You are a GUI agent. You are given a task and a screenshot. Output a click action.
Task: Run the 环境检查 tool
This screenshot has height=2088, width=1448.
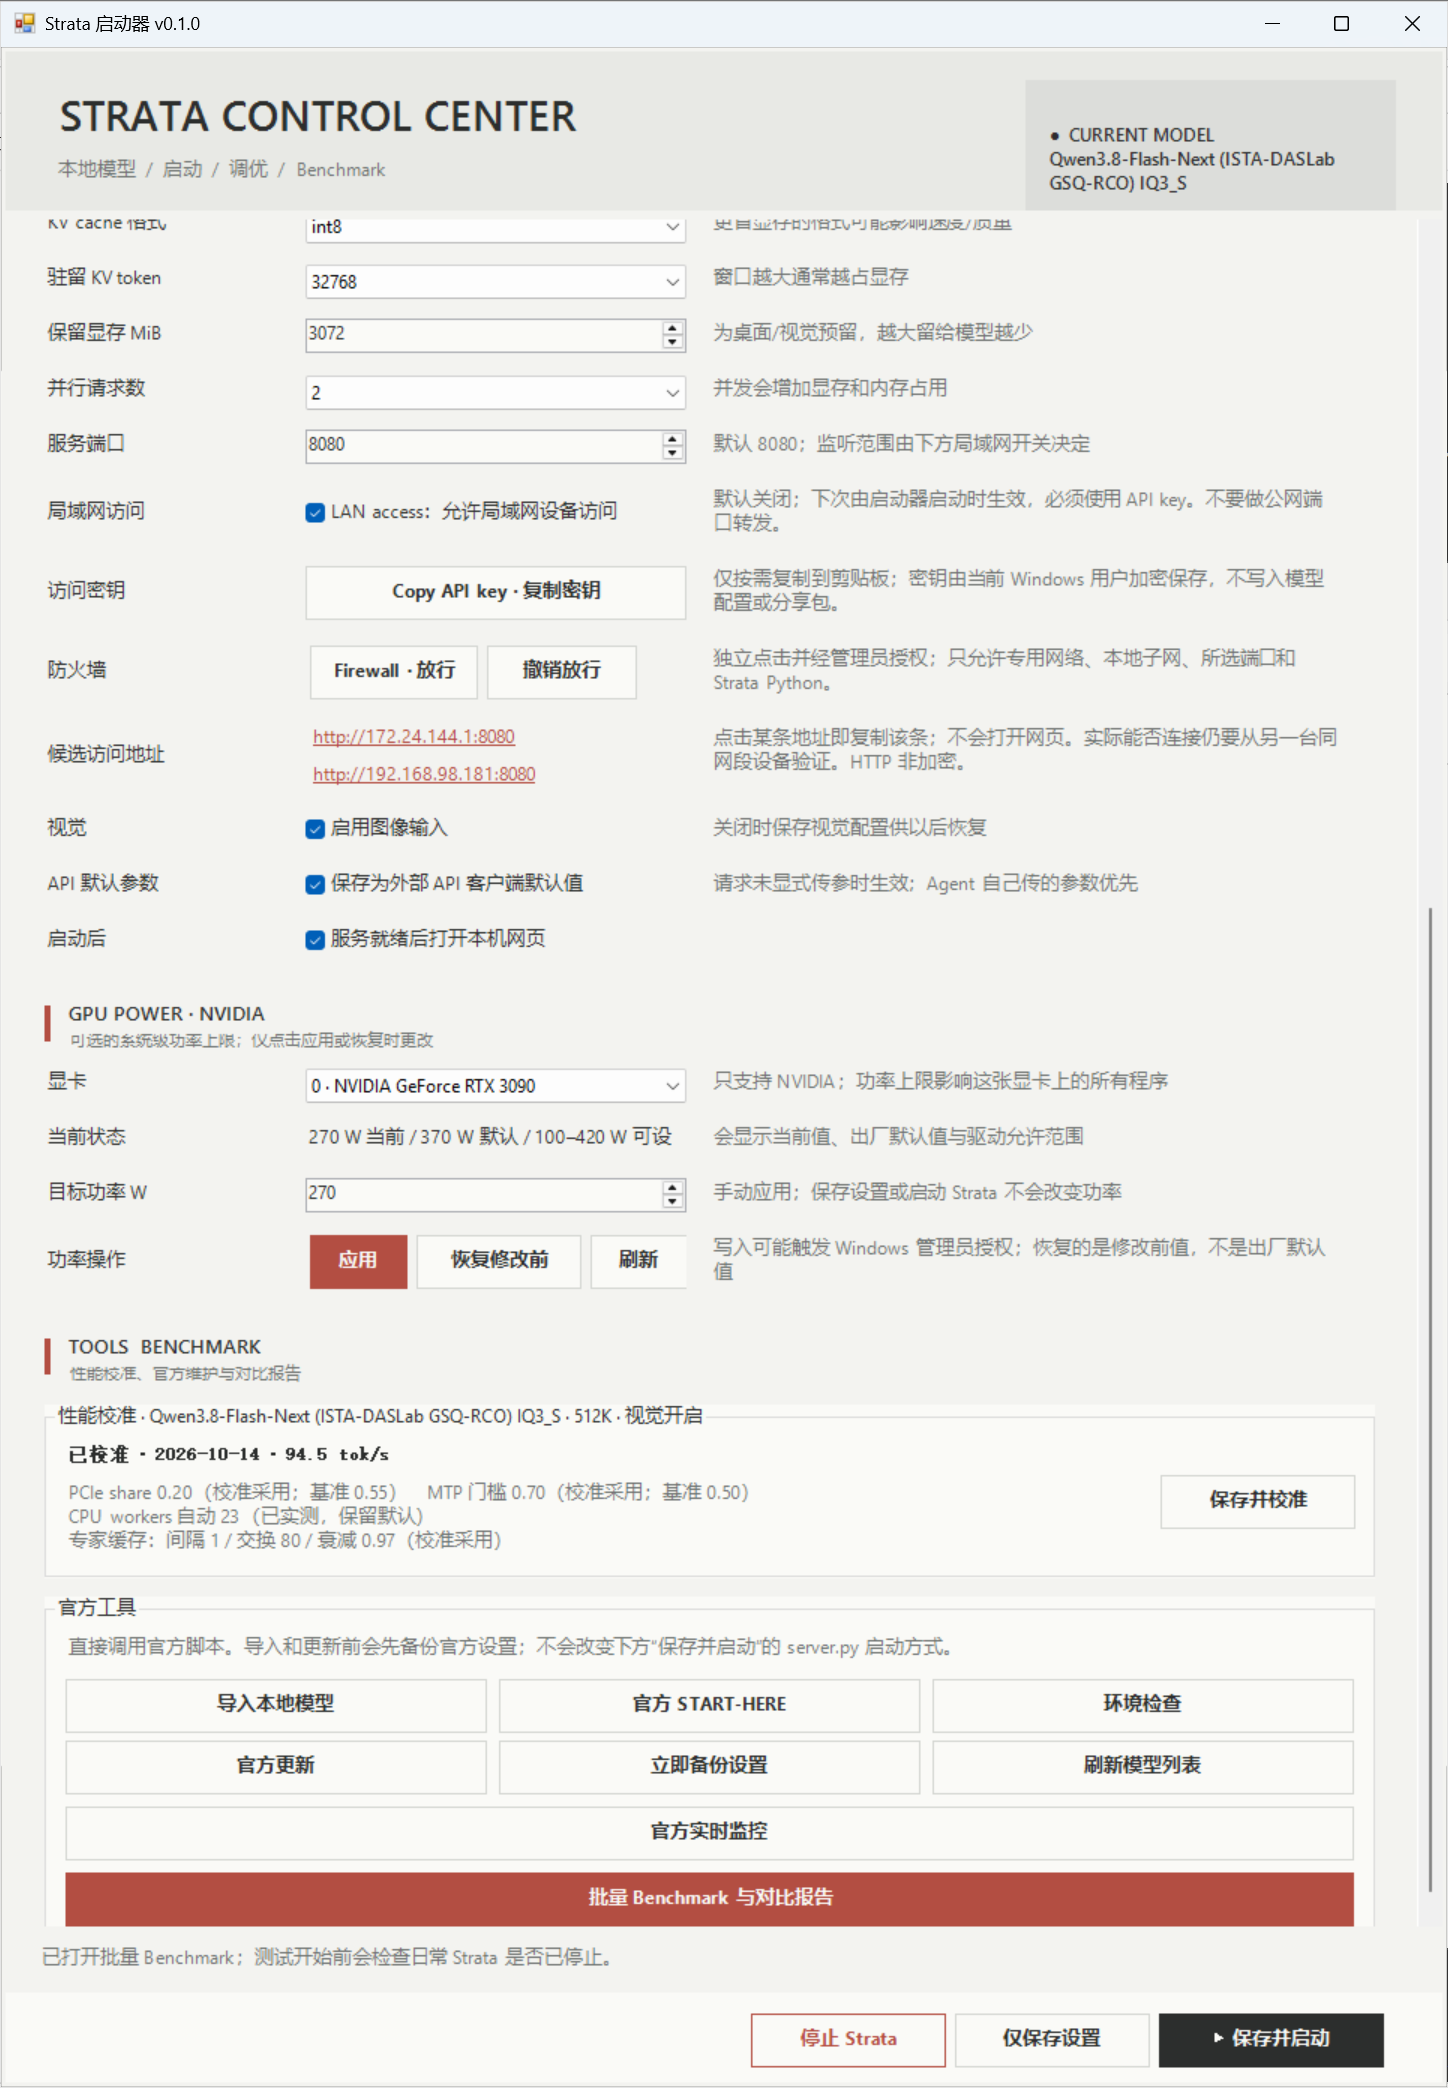1143,1705
